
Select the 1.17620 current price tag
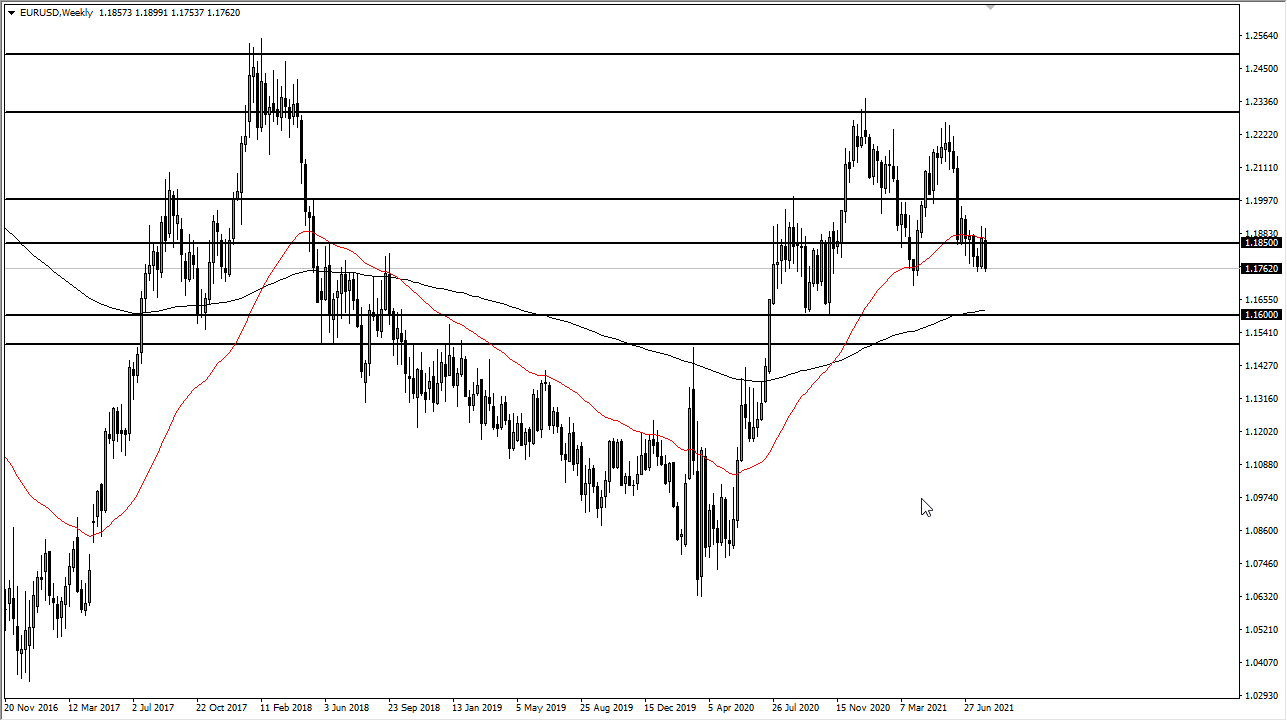click(1261, 267)
